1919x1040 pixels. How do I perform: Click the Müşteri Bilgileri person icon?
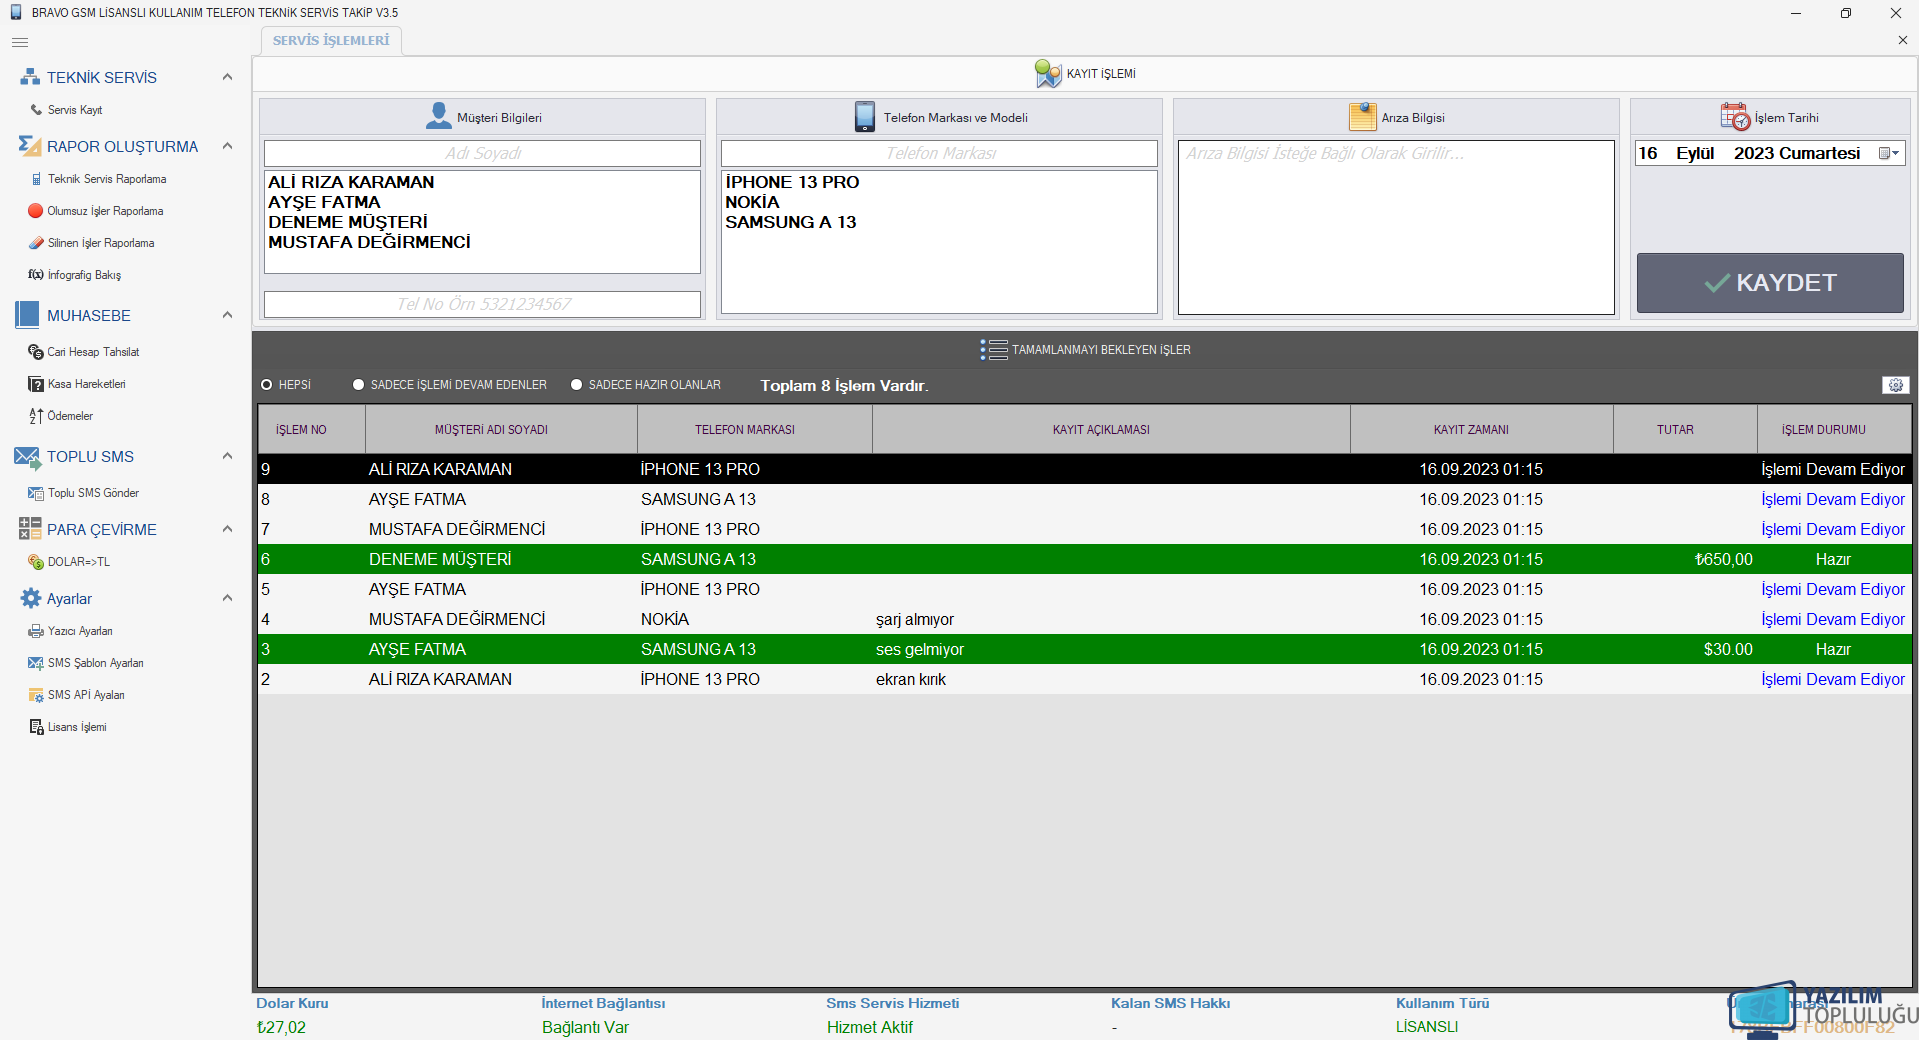click(439, 117)
